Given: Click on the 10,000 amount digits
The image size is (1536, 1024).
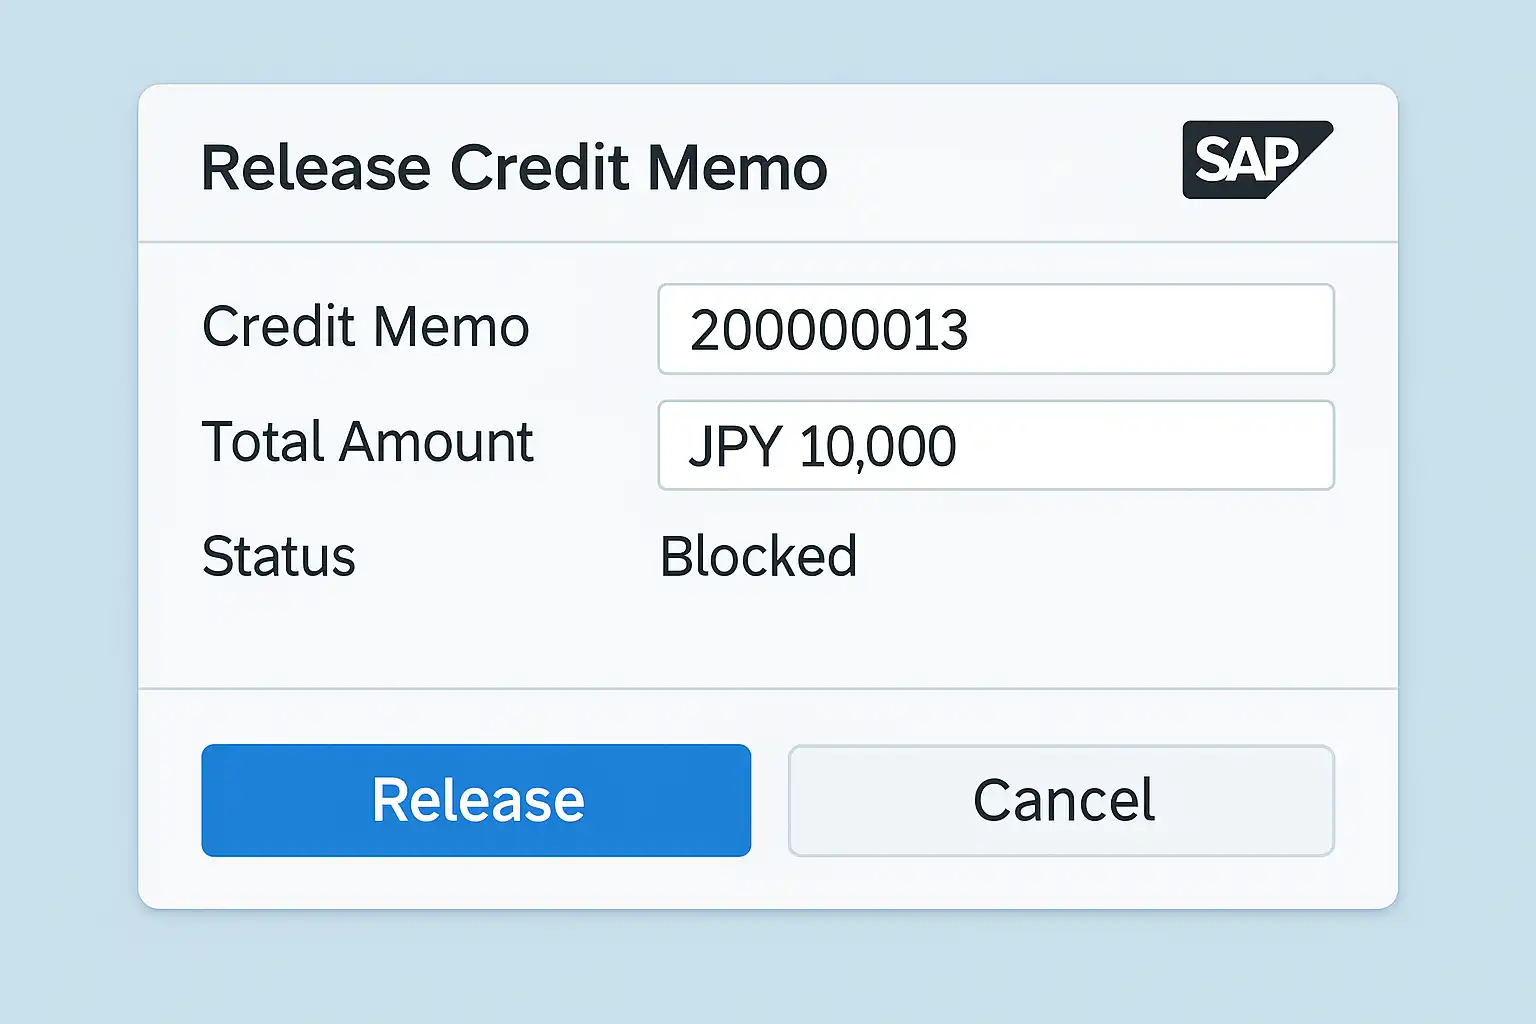Looking at the screenshot, I should pyautogui.click(x=877, y=446).
